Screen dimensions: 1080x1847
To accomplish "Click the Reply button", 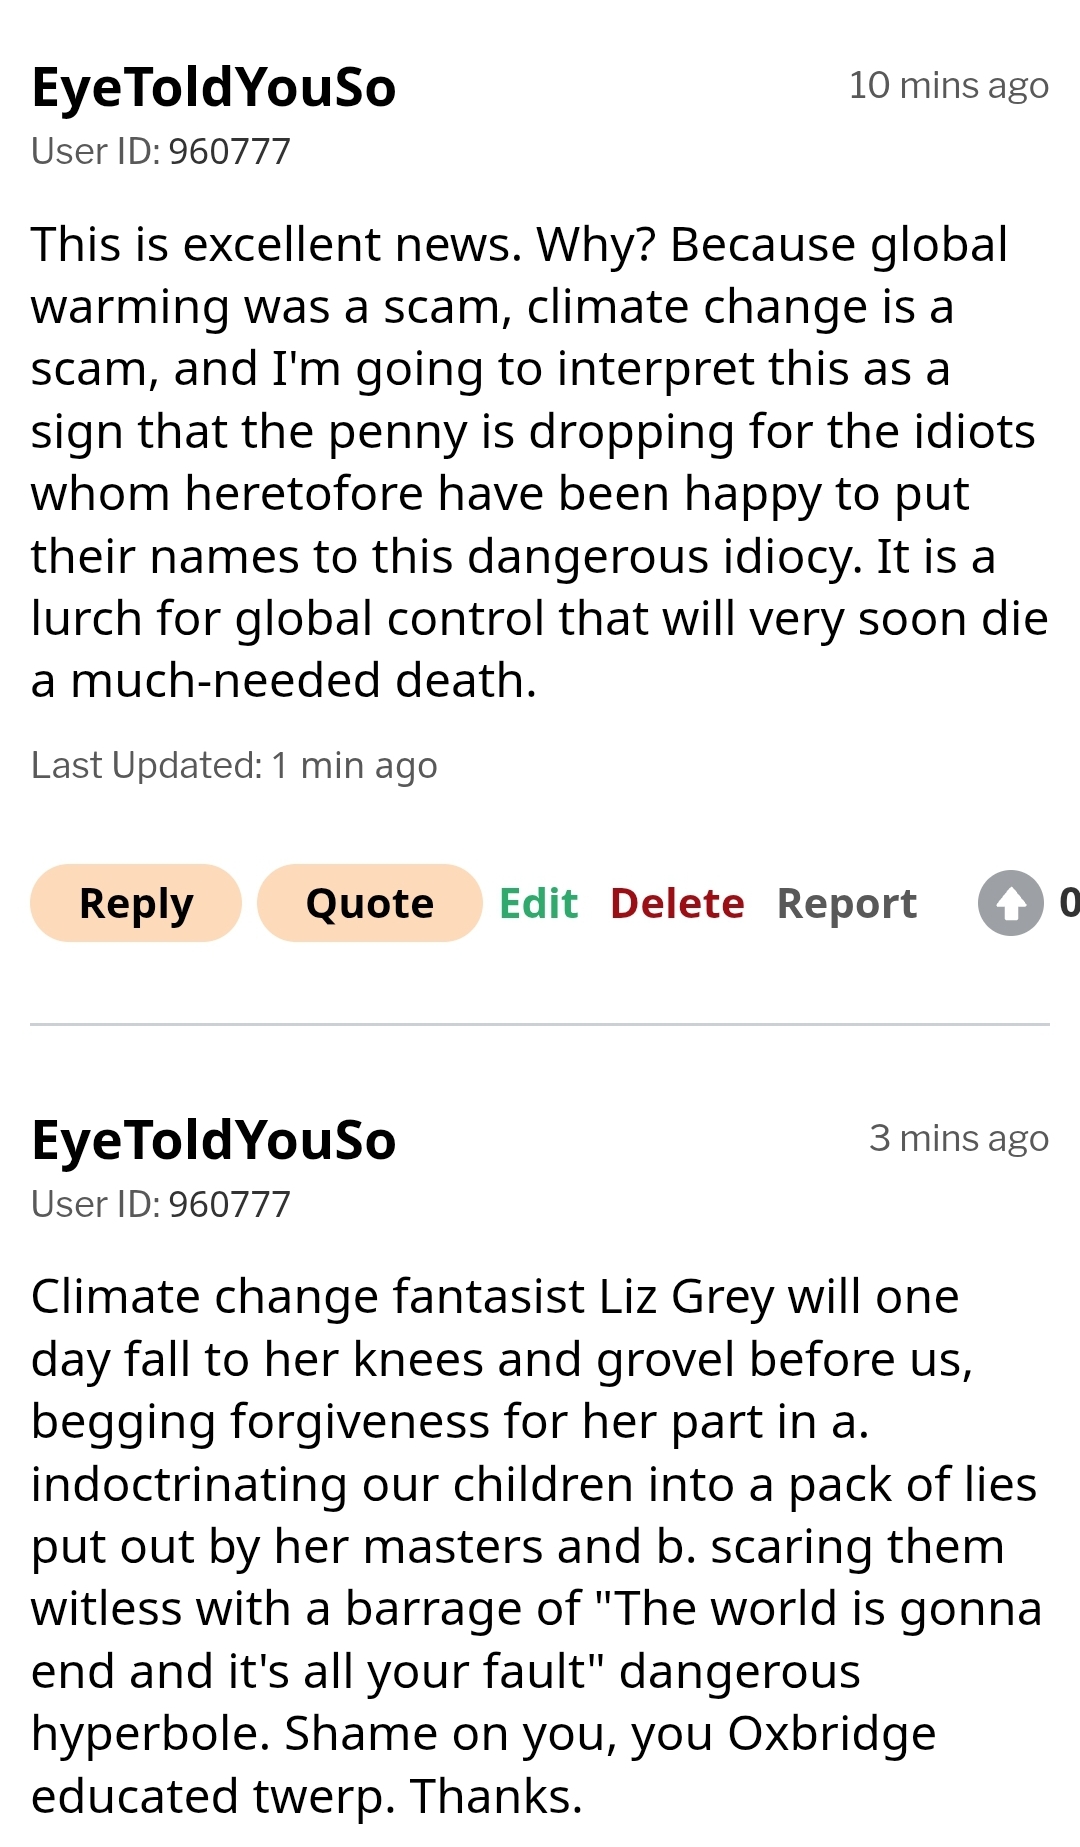I will click(136, 903).
